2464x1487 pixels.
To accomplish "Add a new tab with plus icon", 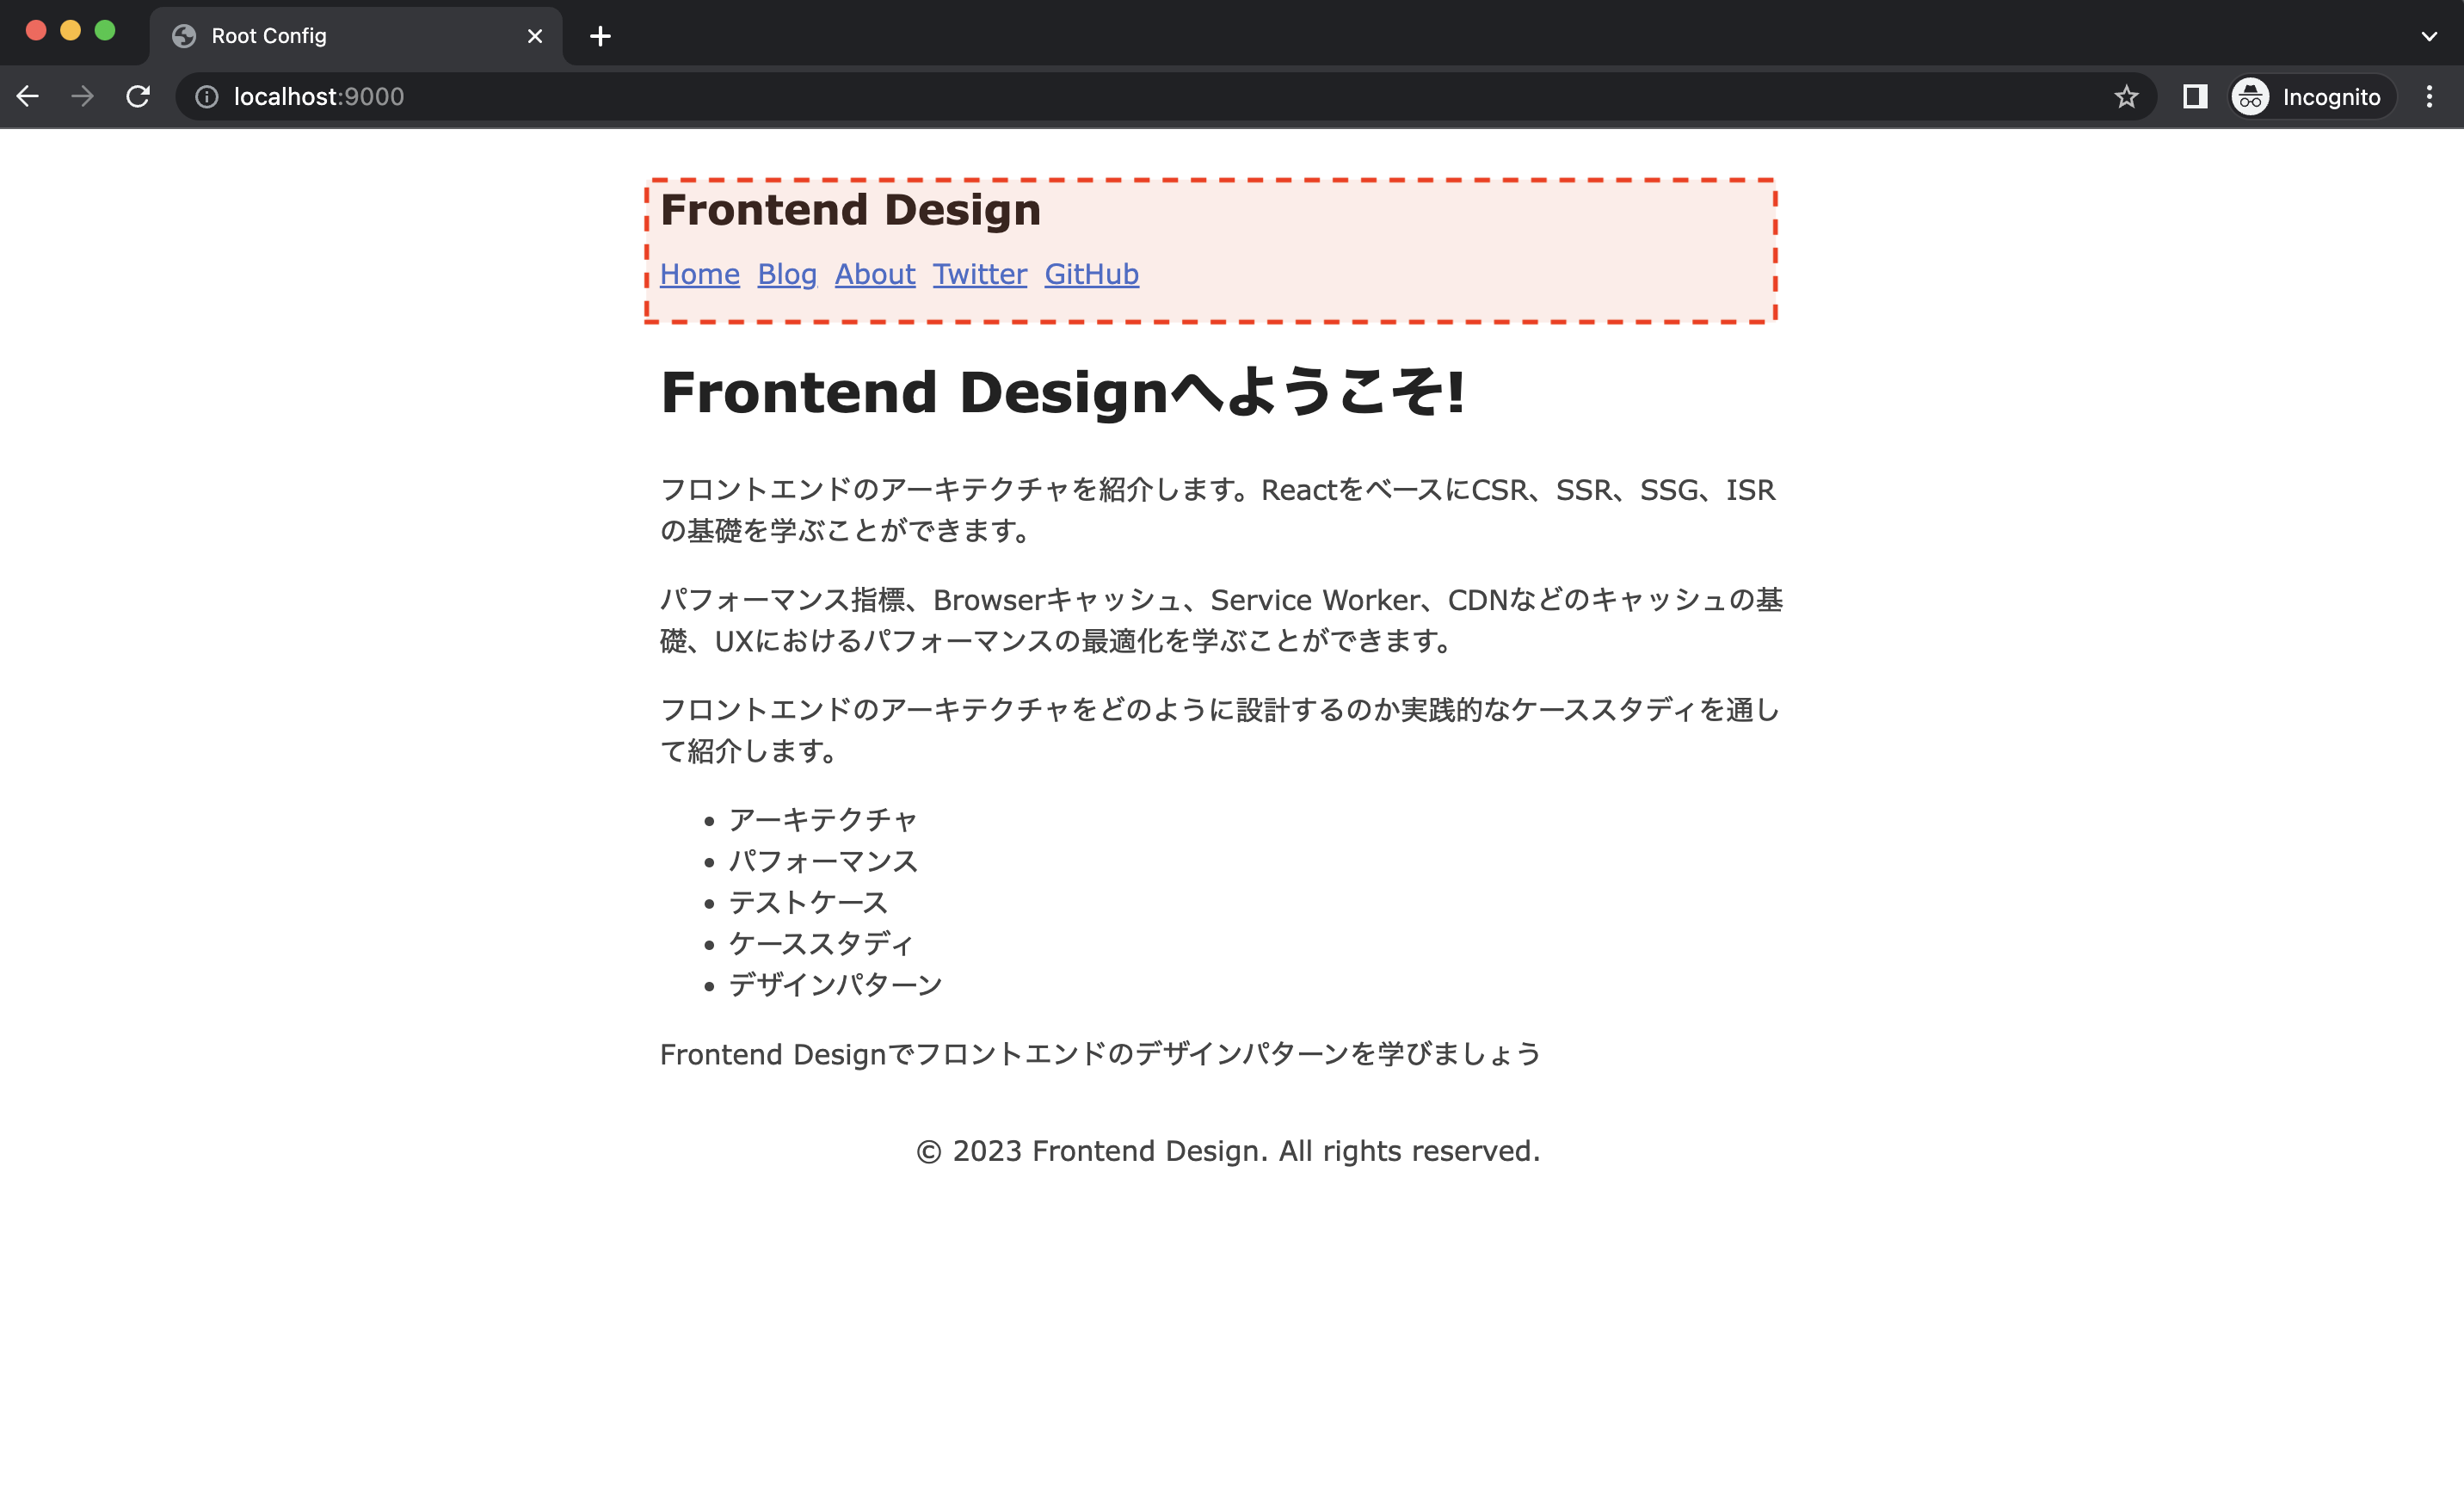I will (600, 36).
